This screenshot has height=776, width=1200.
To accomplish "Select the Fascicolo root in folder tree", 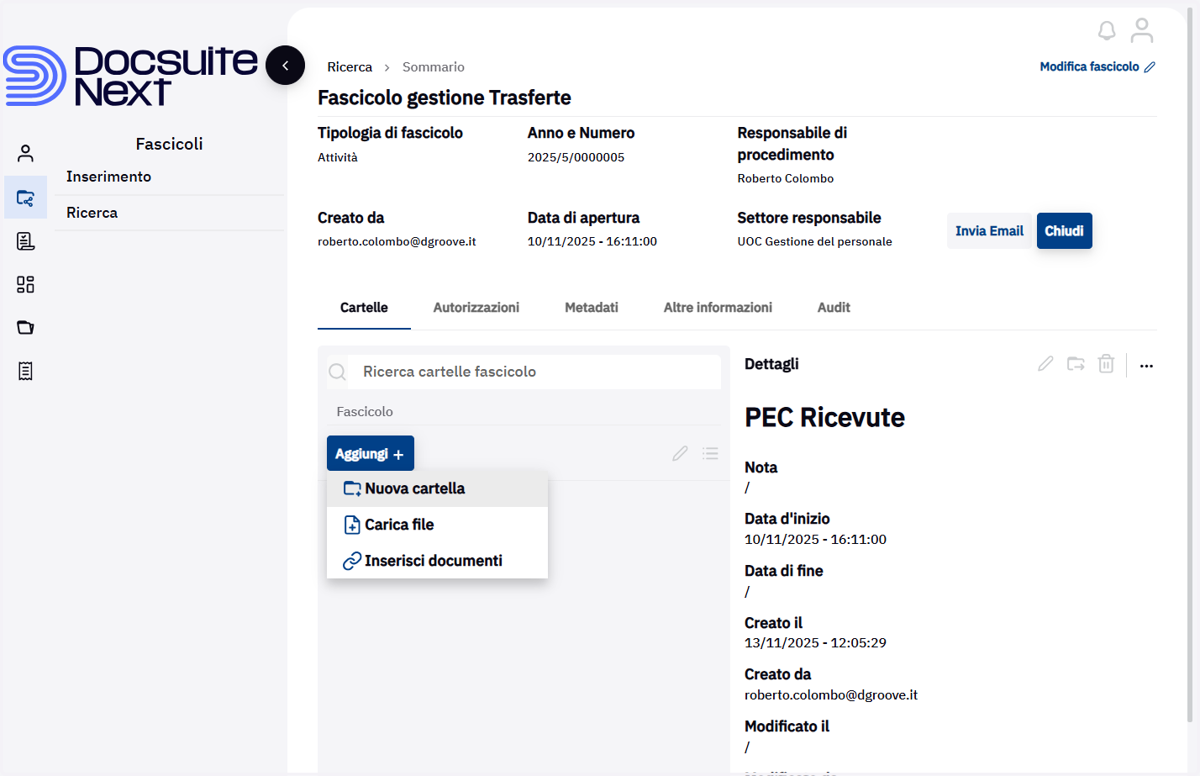I will point(365,412).
